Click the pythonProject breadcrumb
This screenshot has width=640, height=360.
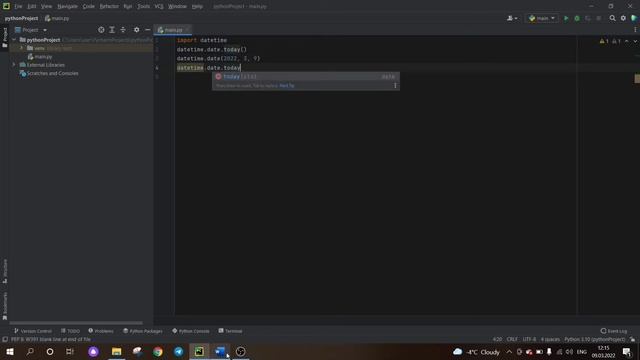tap(21, 18)
